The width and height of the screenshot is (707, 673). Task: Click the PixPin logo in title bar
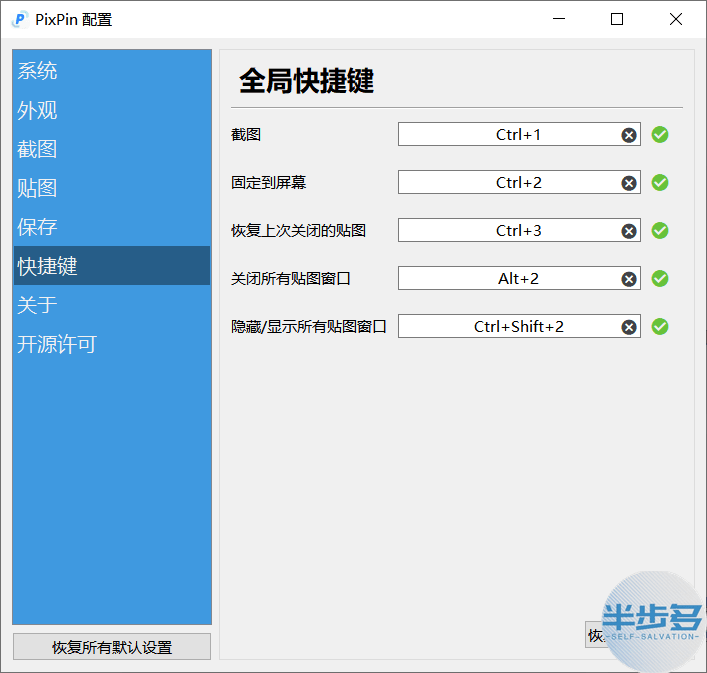click(x=20, y=19)
